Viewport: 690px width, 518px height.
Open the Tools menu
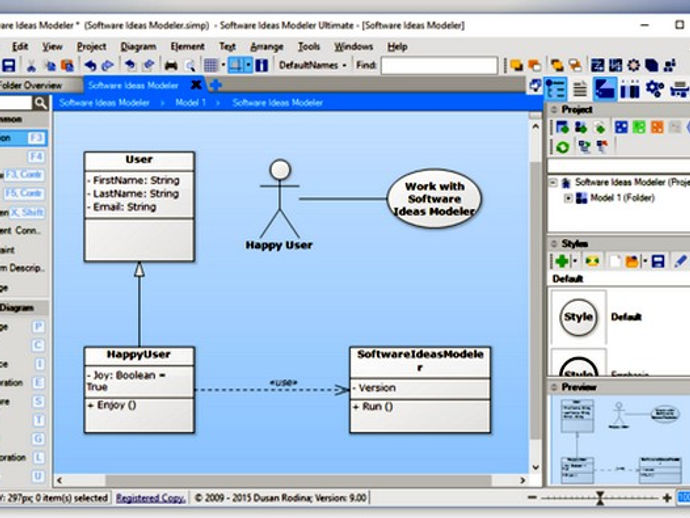coord(309,47)
